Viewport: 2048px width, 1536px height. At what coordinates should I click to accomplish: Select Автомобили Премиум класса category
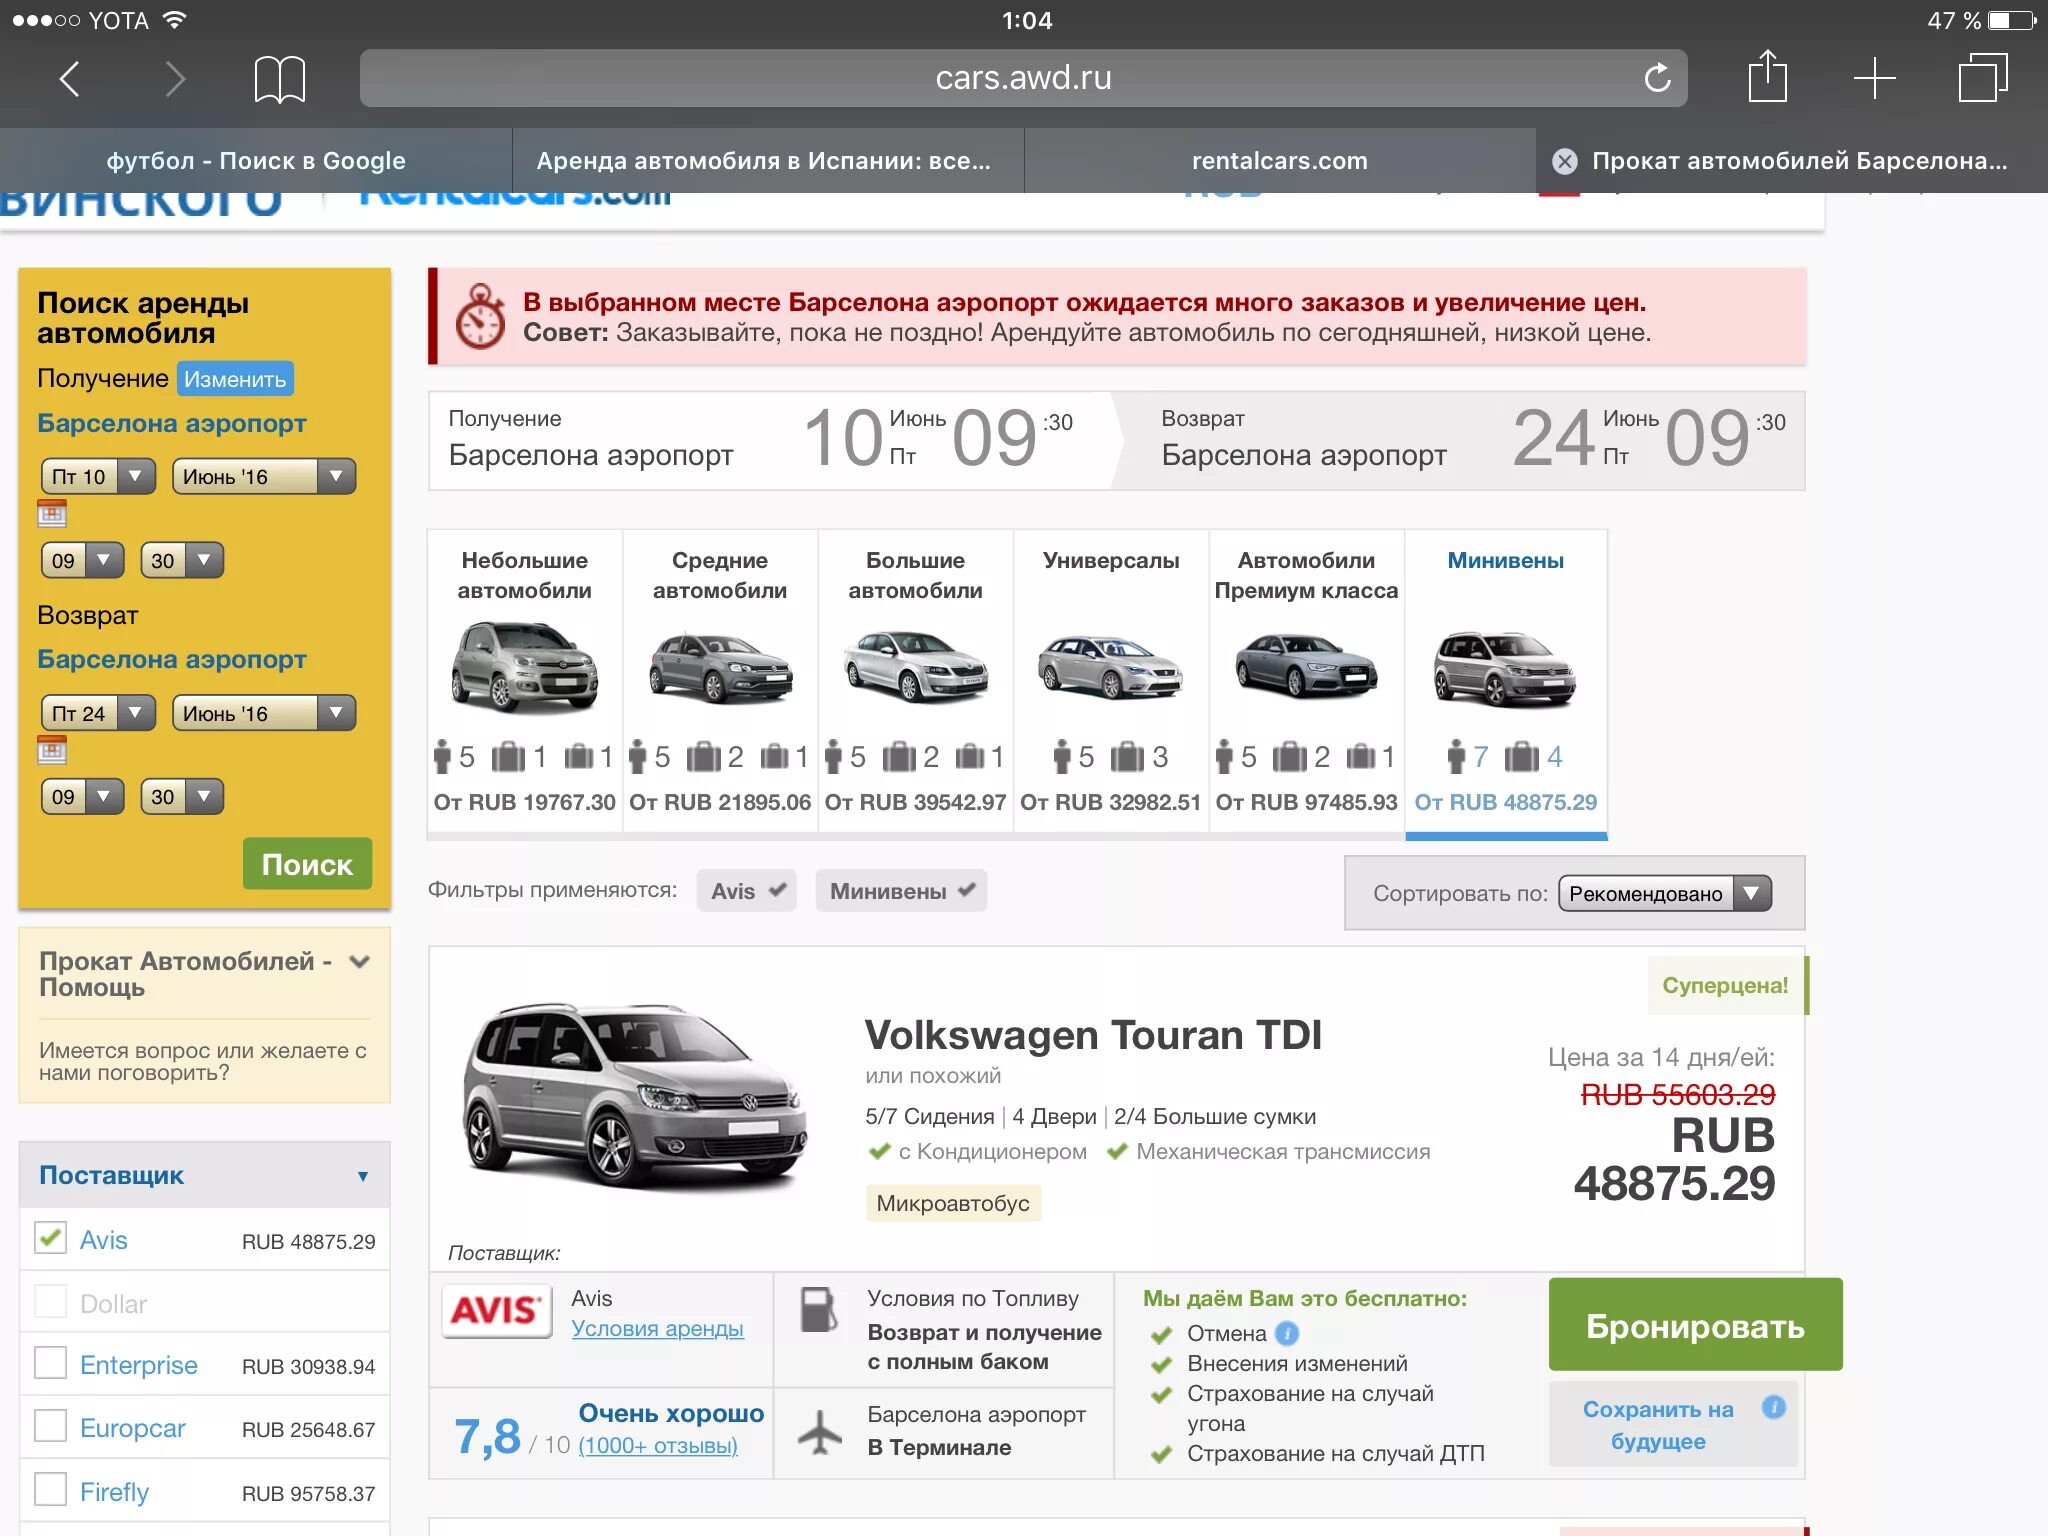pos(1306,684)
